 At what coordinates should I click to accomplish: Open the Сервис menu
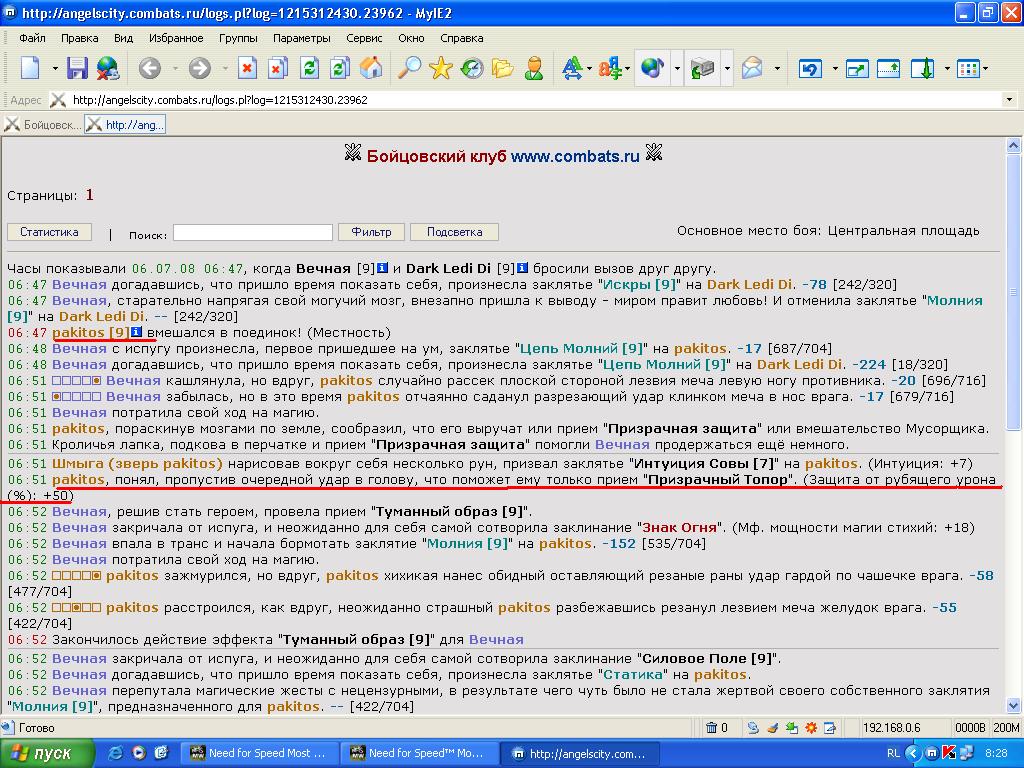(364, 38)
